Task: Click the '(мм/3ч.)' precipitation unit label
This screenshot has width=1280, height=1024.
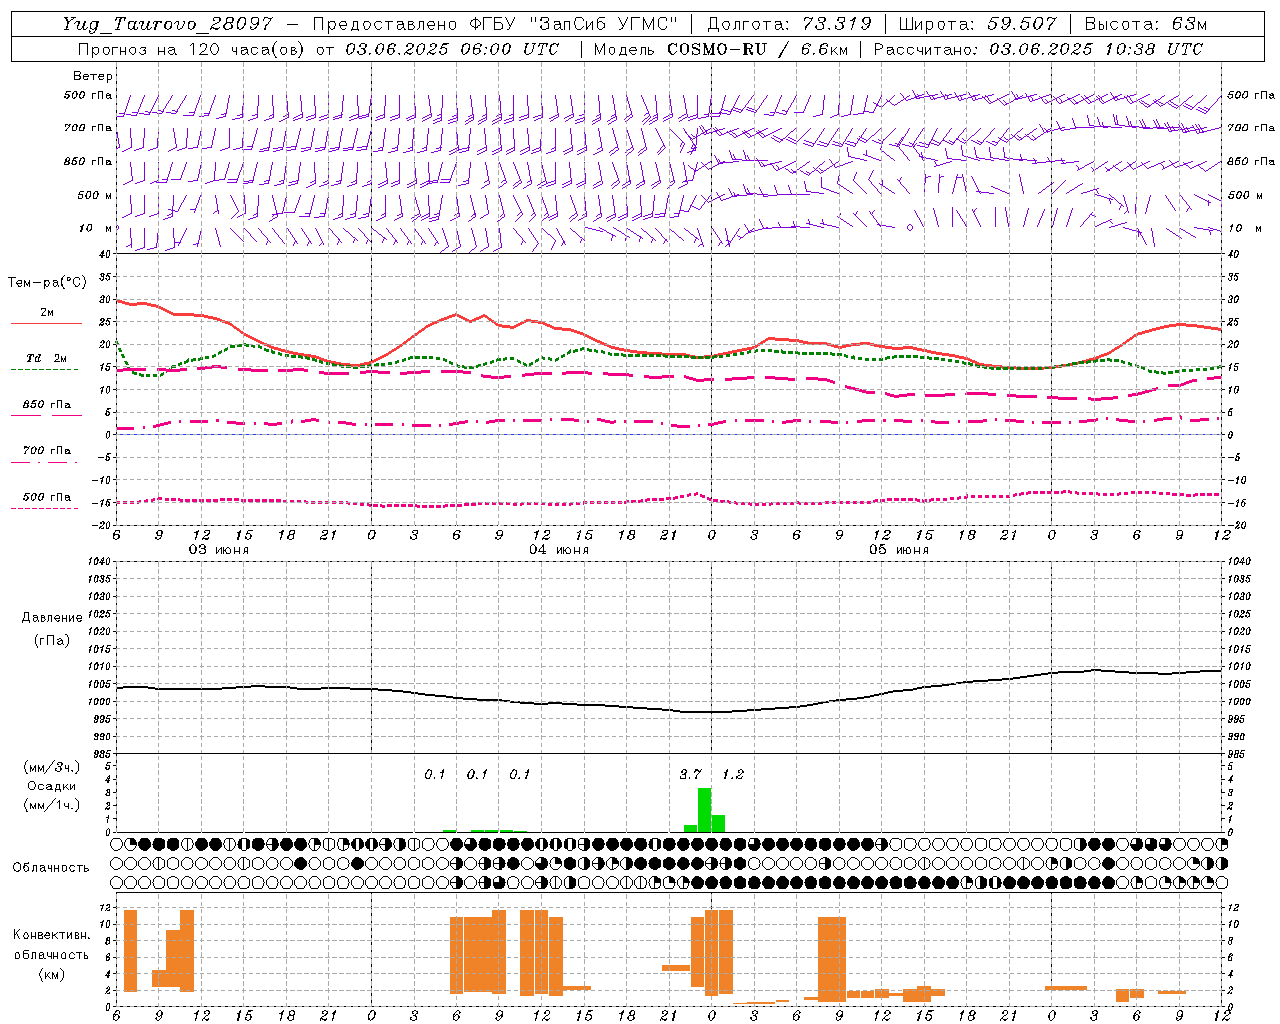Action: (x=51, y=767)
